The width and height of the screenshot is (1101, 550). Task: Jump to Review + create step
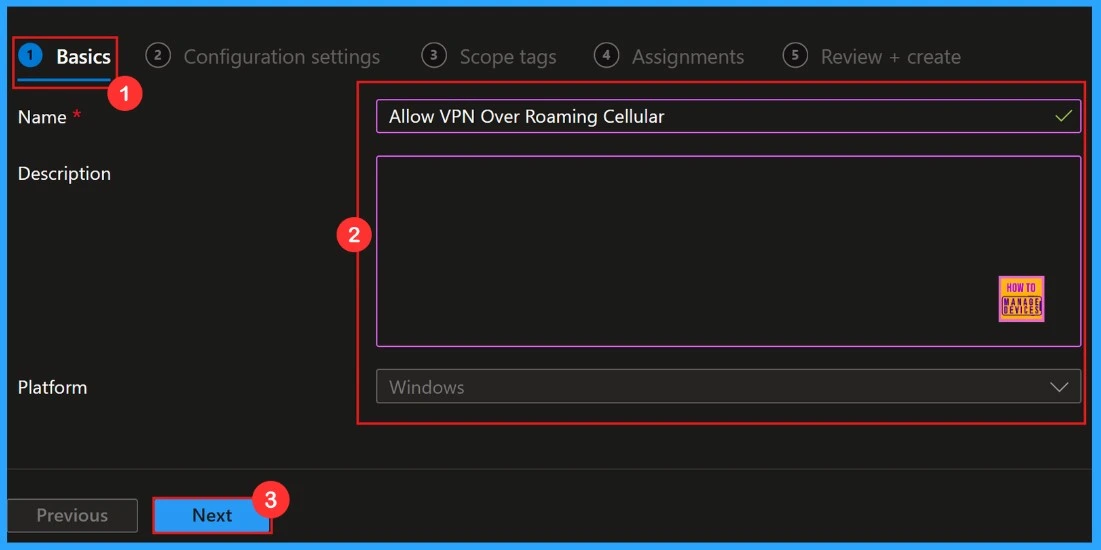point(872,57)
